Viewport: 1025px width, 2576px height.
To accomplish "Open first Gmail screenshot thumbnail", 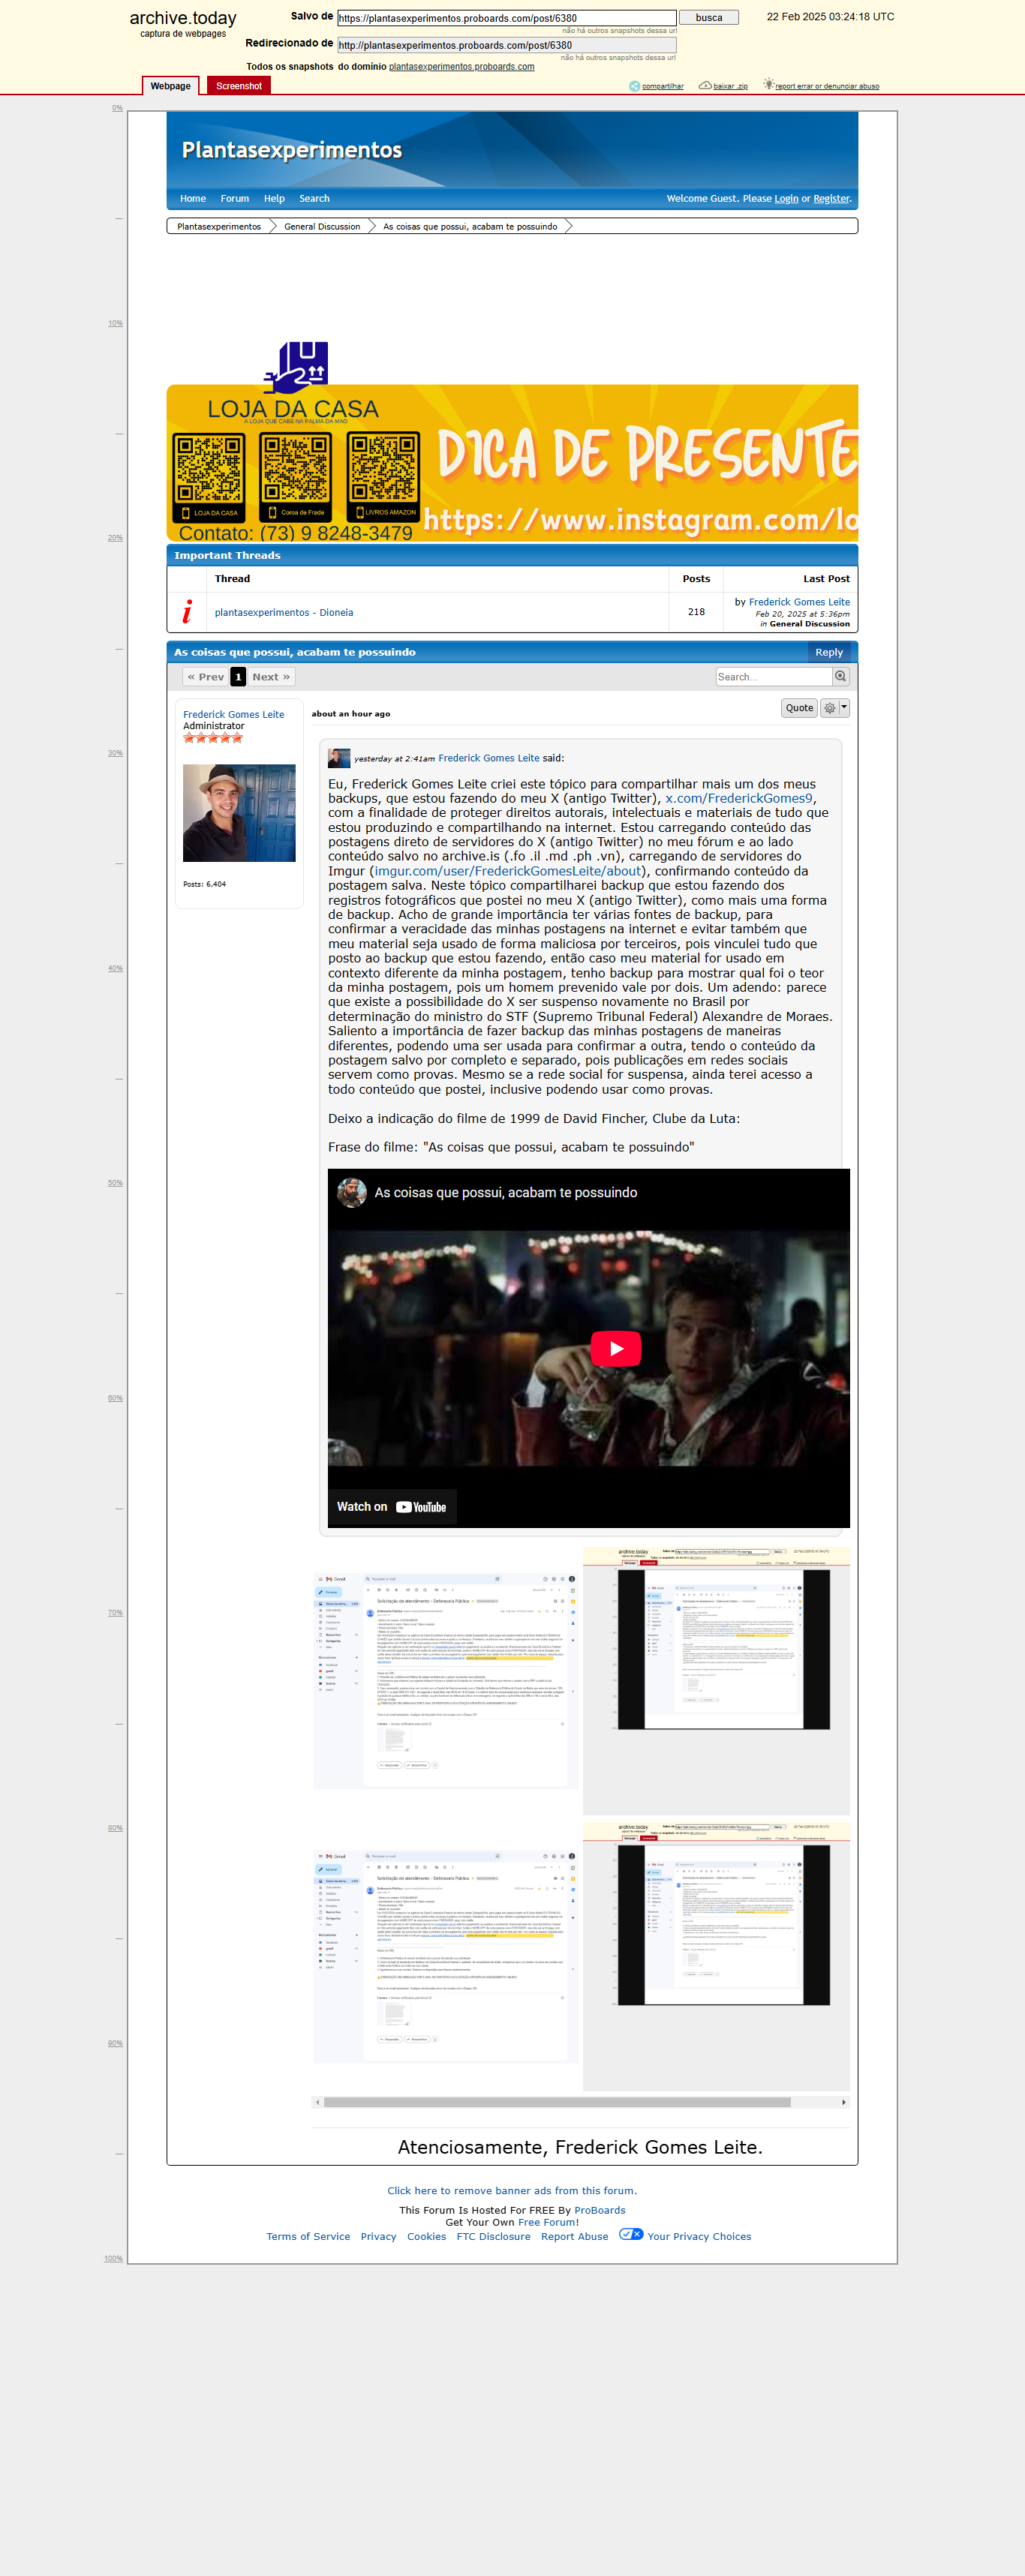I will (446, 1680).
